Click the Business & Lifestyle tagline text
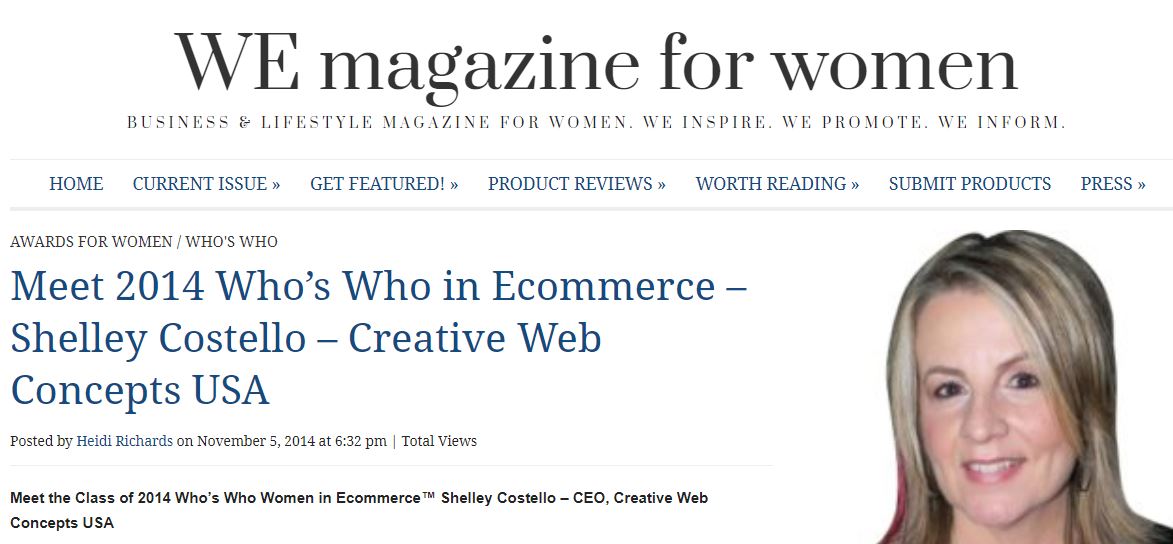 pos(596,123)
